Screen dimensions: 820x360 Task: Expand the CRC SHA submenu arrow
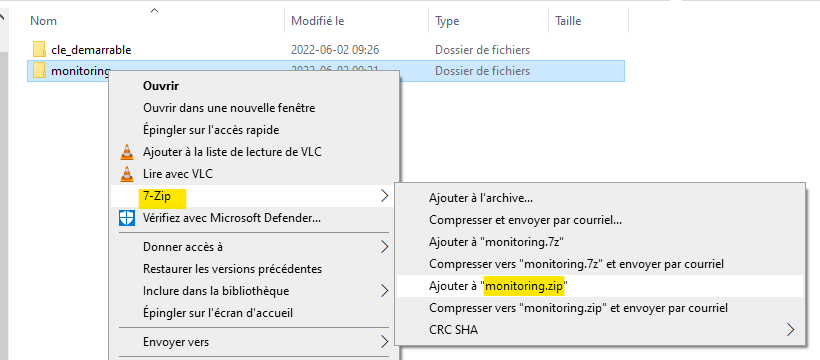click(x=790, y=330)
